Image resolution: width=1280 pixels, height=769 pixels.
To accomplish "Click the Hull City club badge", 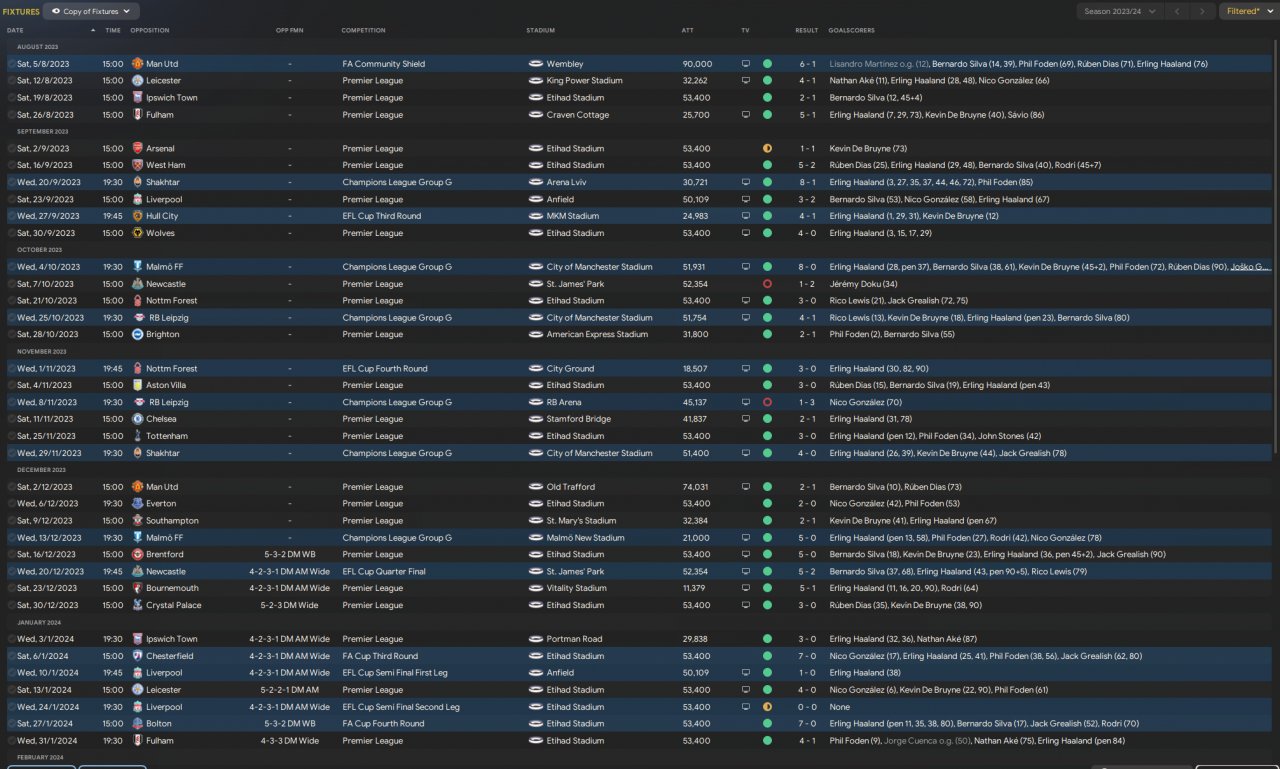I will (x=137, y=216).
